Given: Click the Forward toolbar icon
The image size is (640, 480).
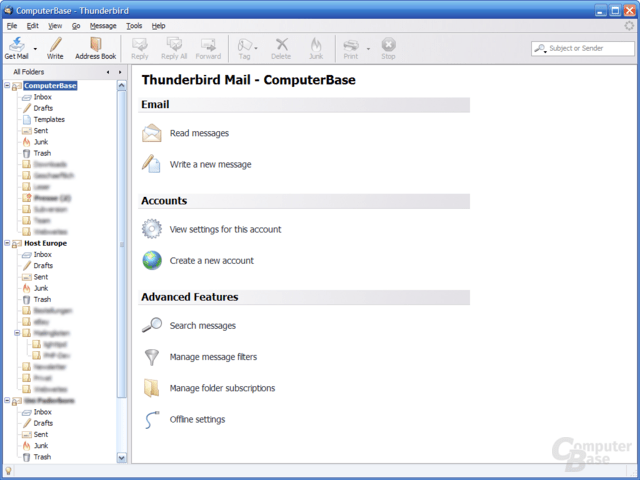Looking at the screenshot, I should point(208,44).
